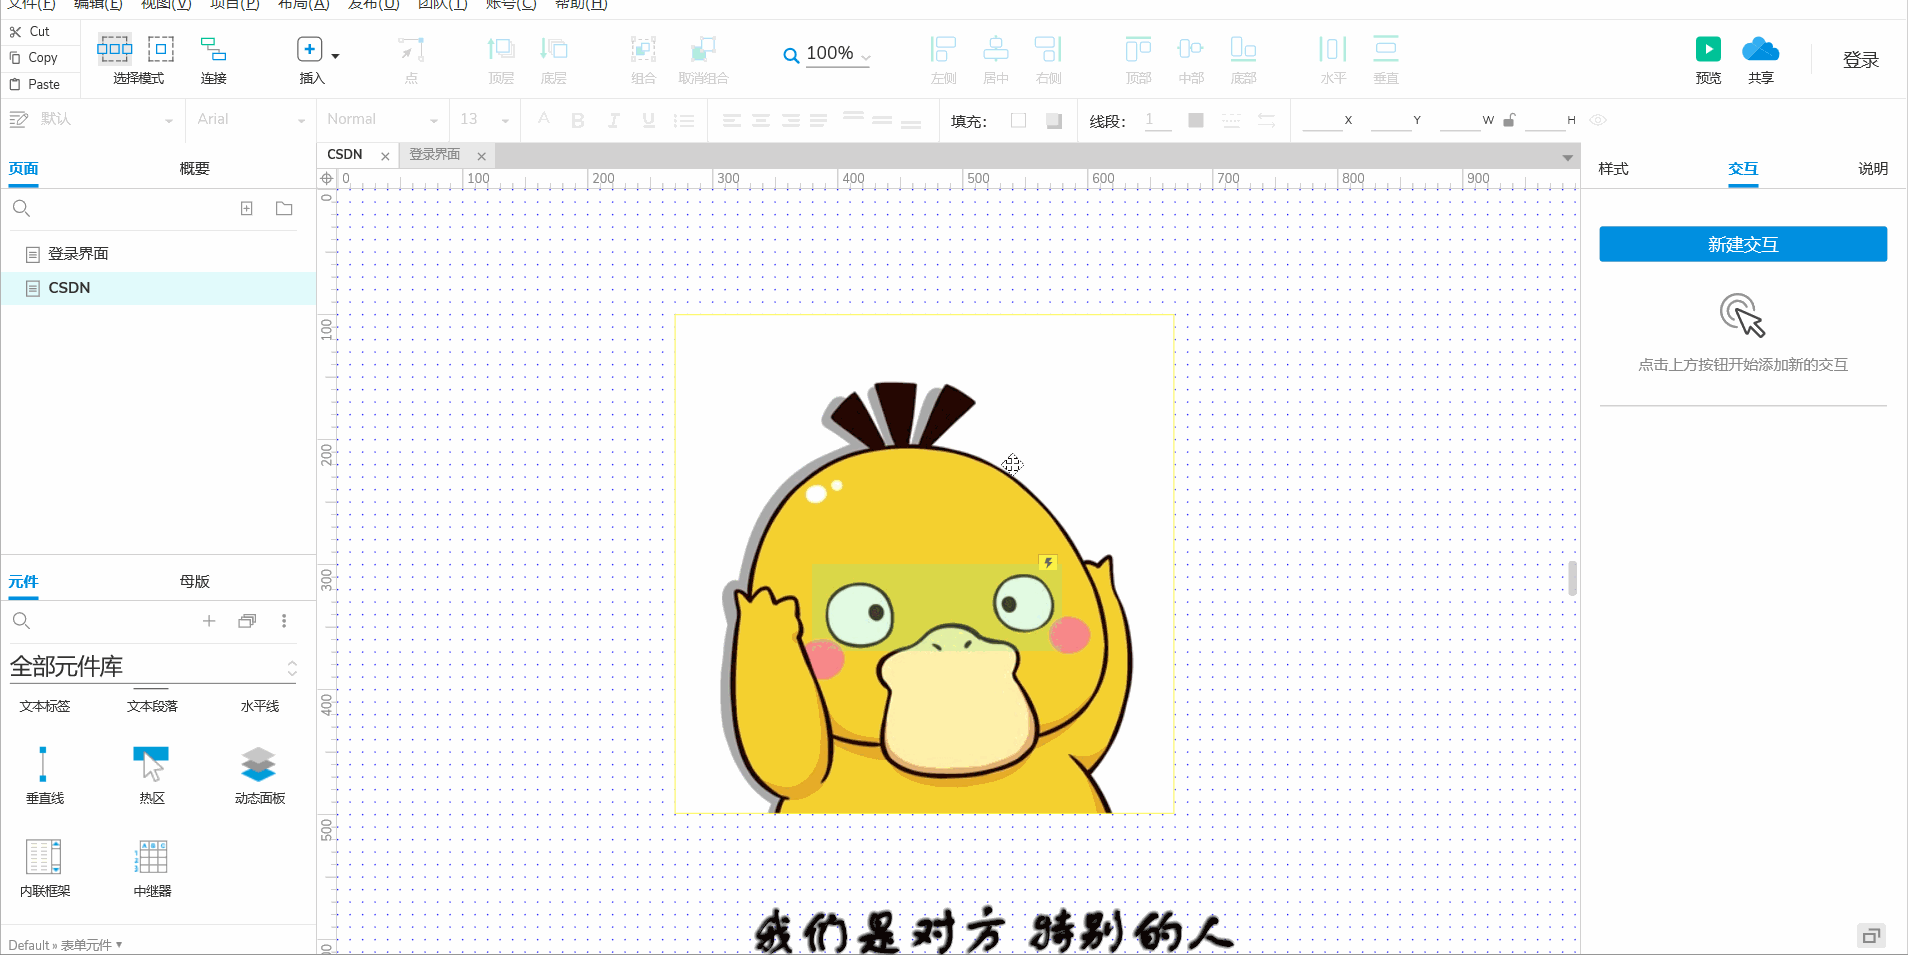
Task: Click the fill color swatch
Action: click(x=1018, y=120)
